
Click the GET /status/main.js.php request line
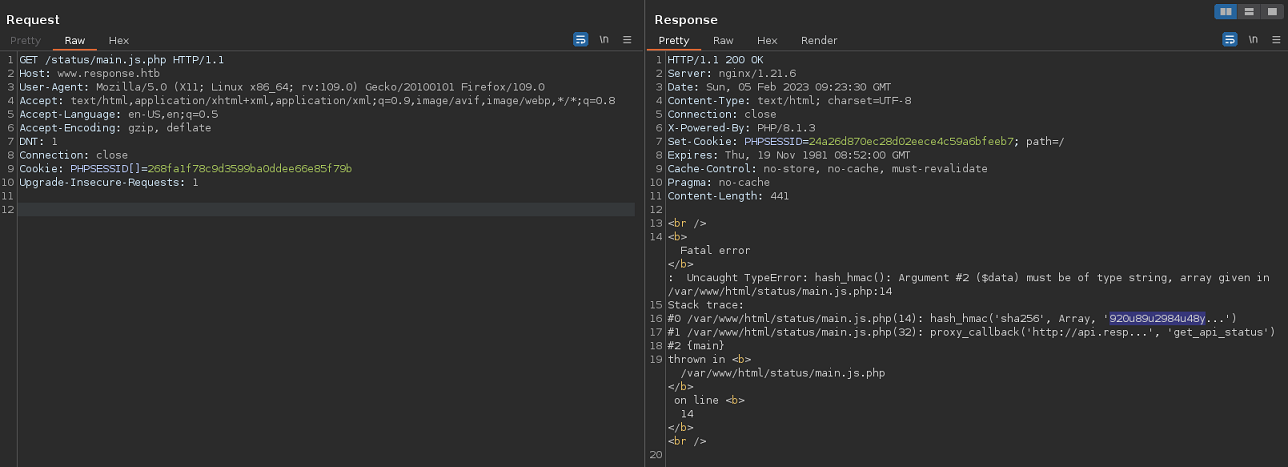[x=118, y=60]
